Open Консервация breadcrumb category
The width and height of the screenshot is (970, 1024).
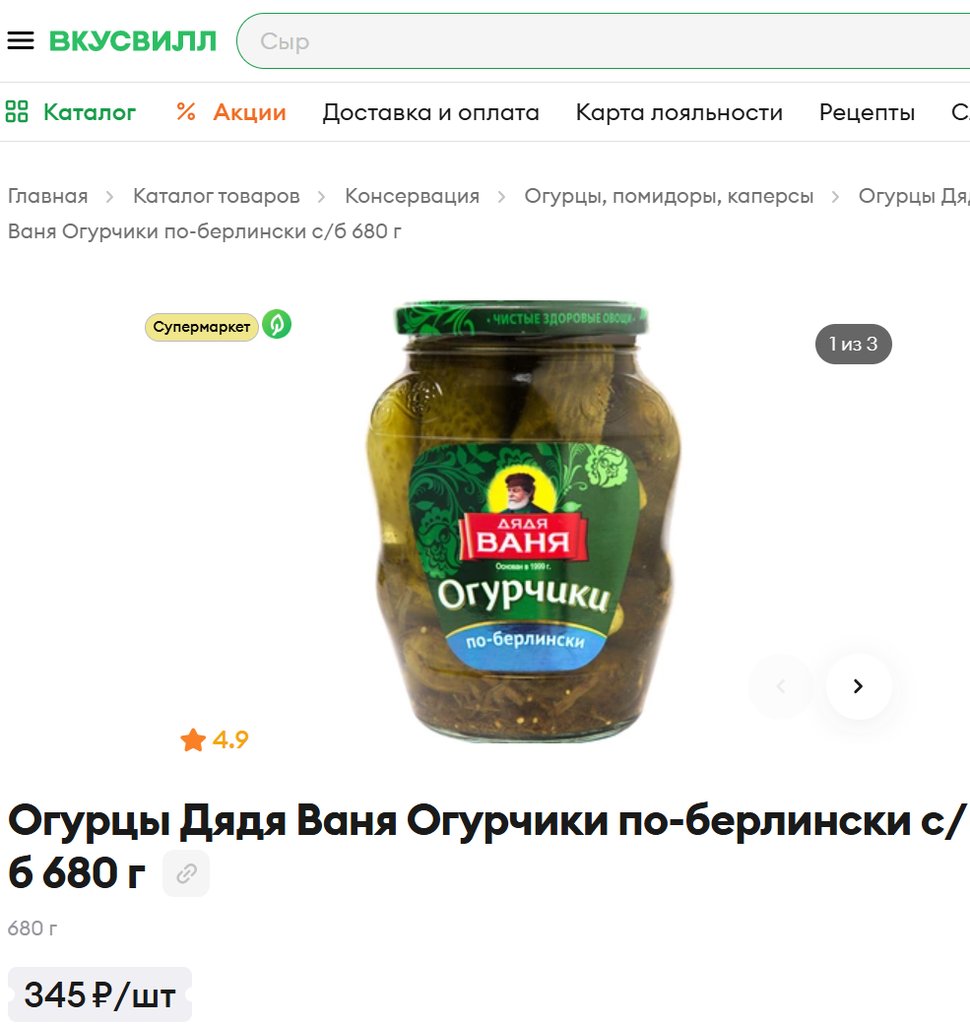tap(412, 196)
